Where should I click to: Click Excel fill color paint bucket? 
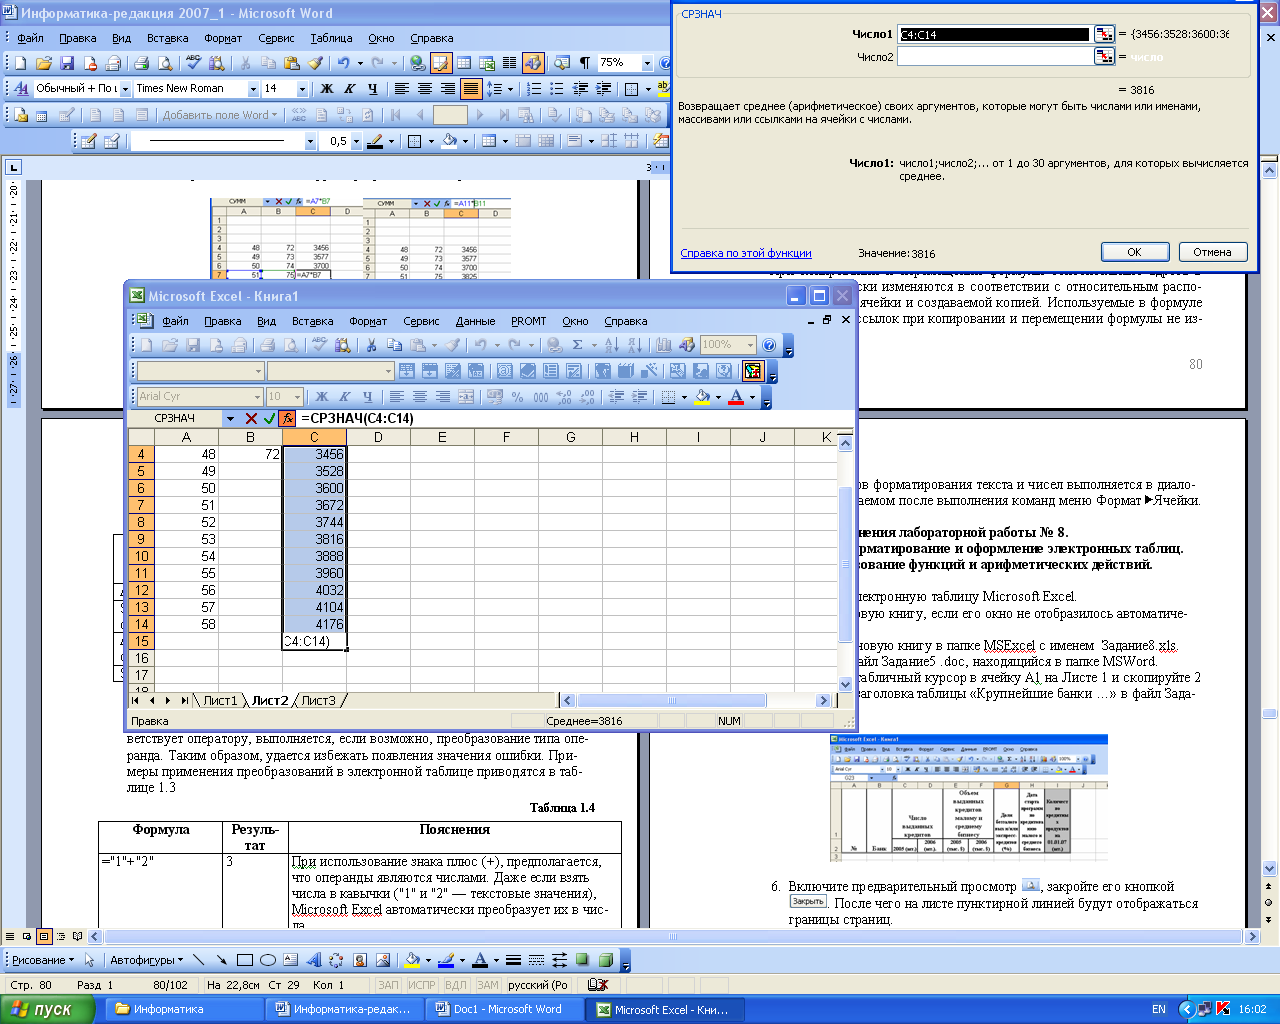pos(701,397)
